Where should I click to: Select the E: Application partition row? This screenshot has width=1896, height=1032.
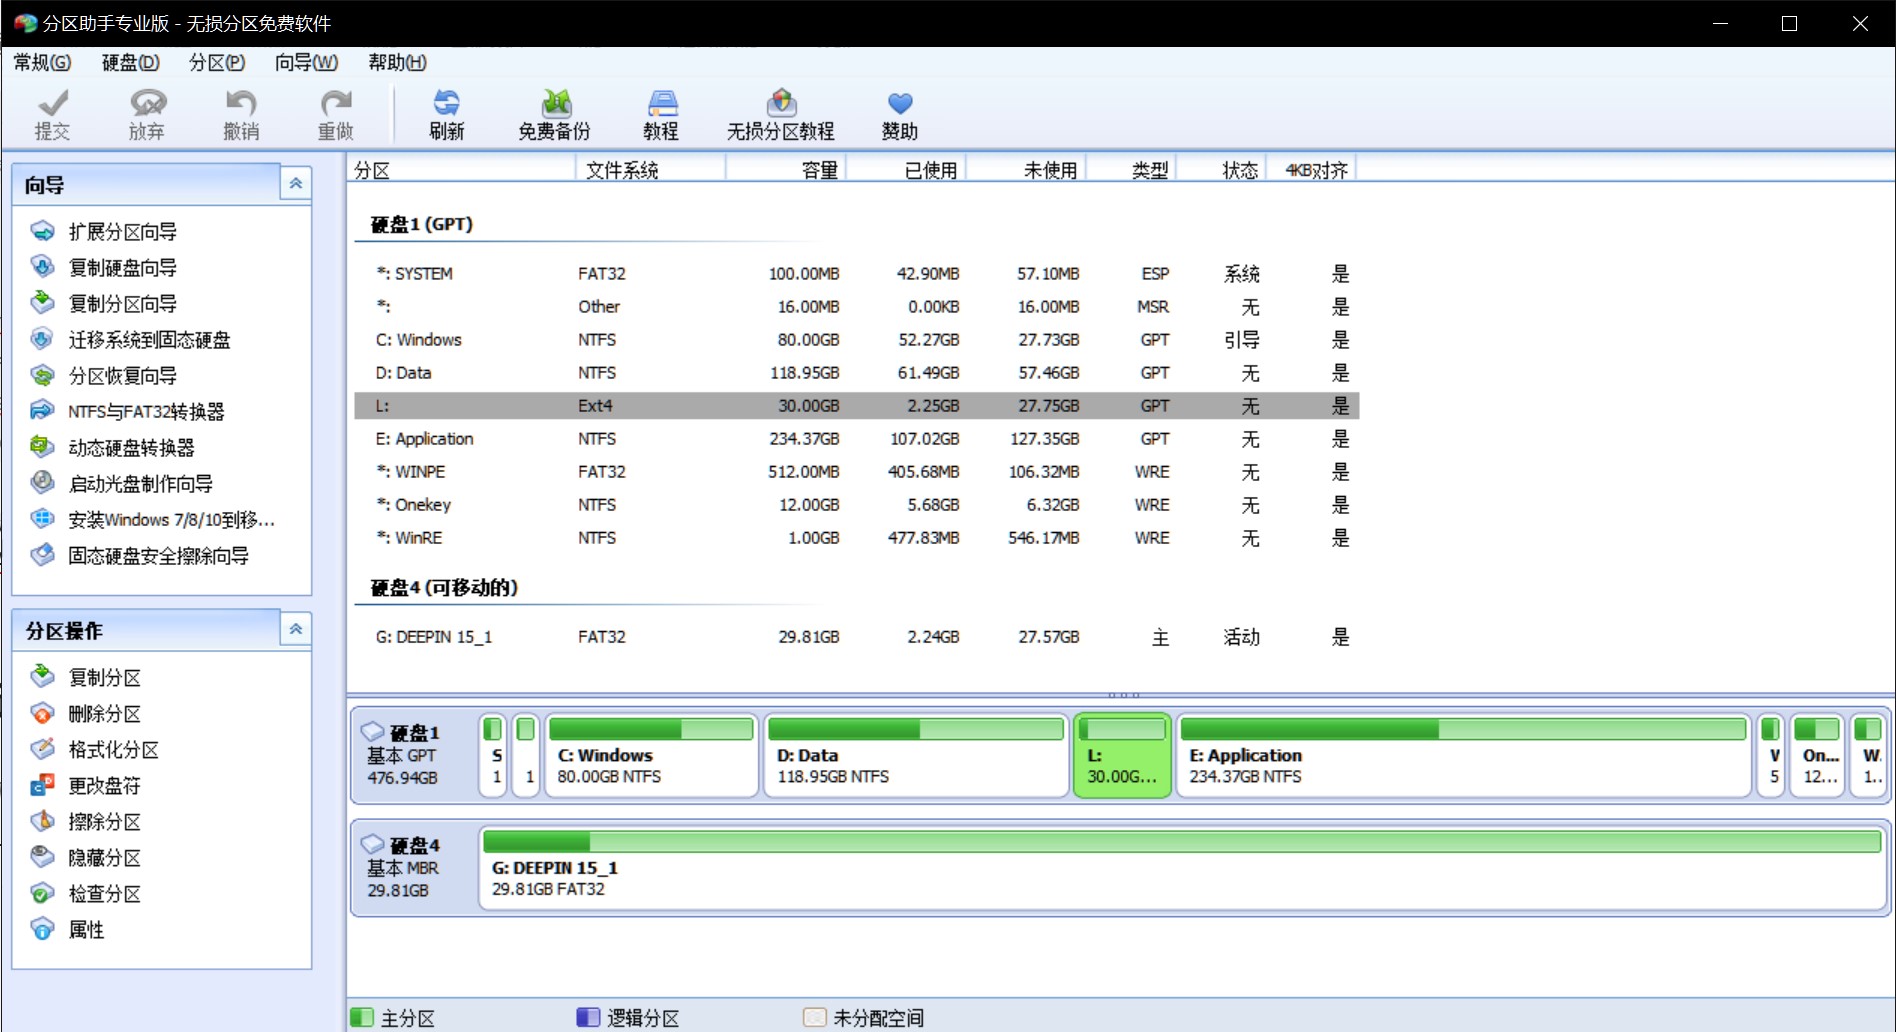[857, 439]
